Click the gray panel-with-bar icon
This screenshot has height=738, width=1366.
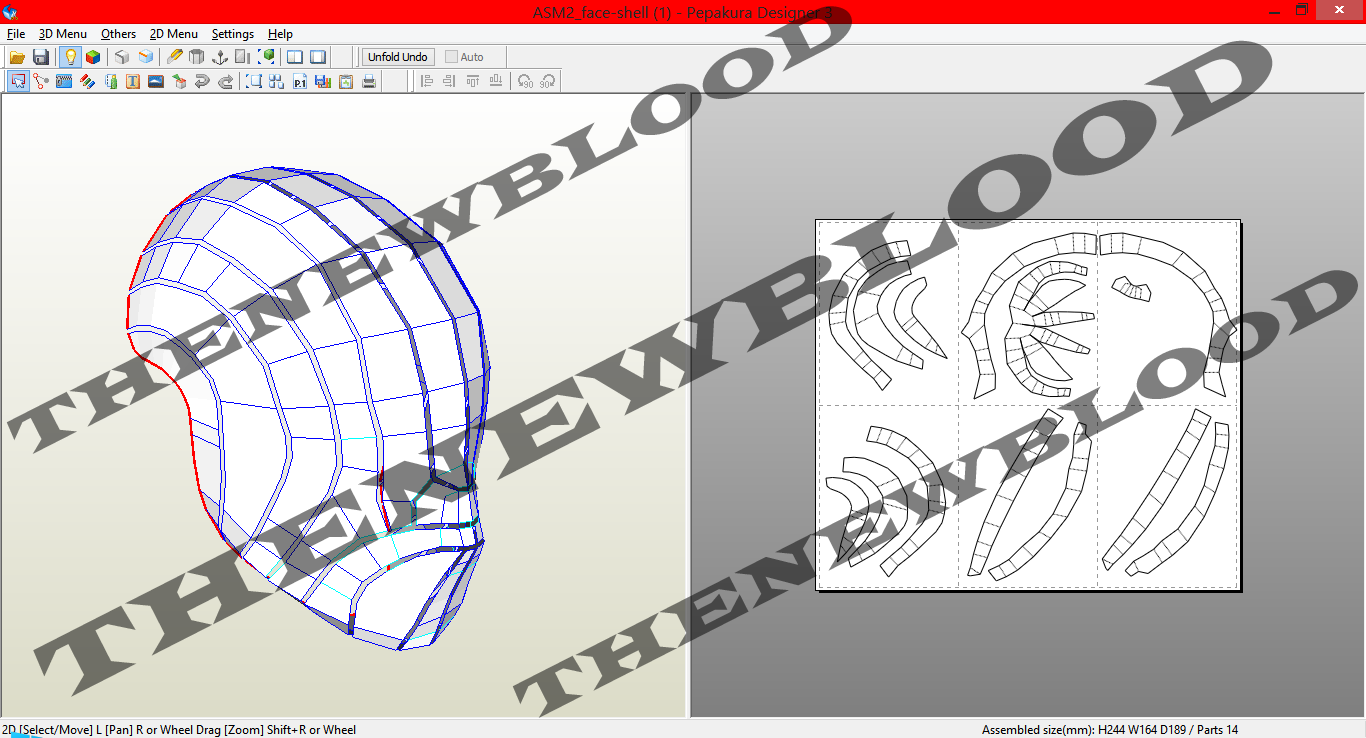(x=243, y=57)
